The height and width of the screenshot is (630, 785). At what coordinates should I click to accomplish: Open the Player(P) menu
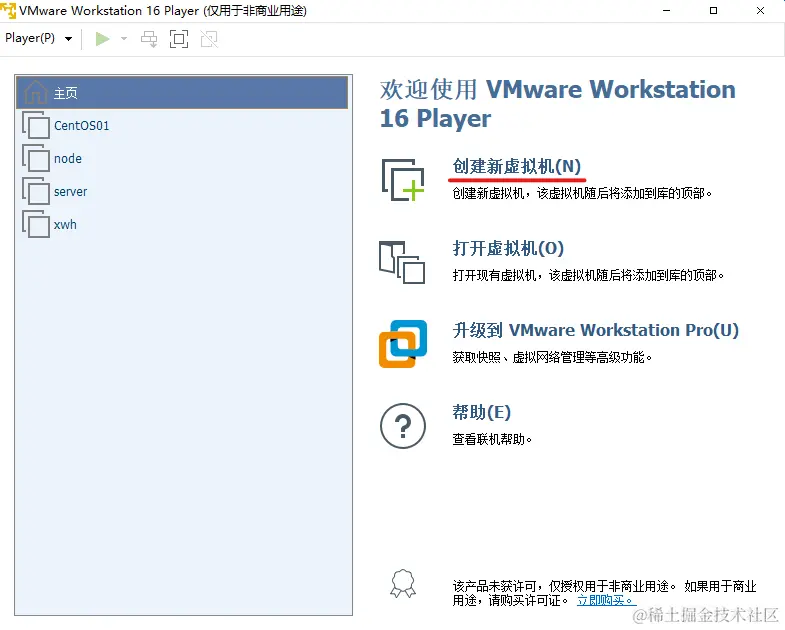(x=30, y=38)
